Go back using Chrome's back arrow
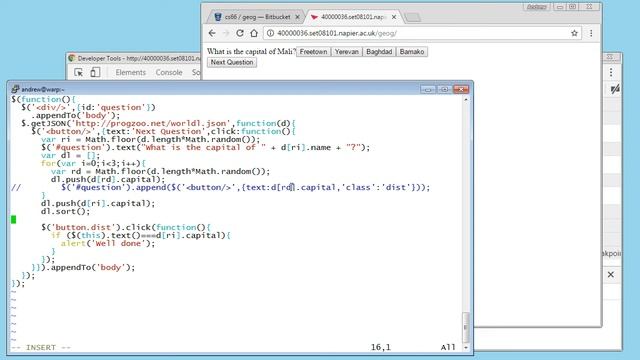Image resolution: width=640 pixels, height=360 pixels. click(212, 33)
